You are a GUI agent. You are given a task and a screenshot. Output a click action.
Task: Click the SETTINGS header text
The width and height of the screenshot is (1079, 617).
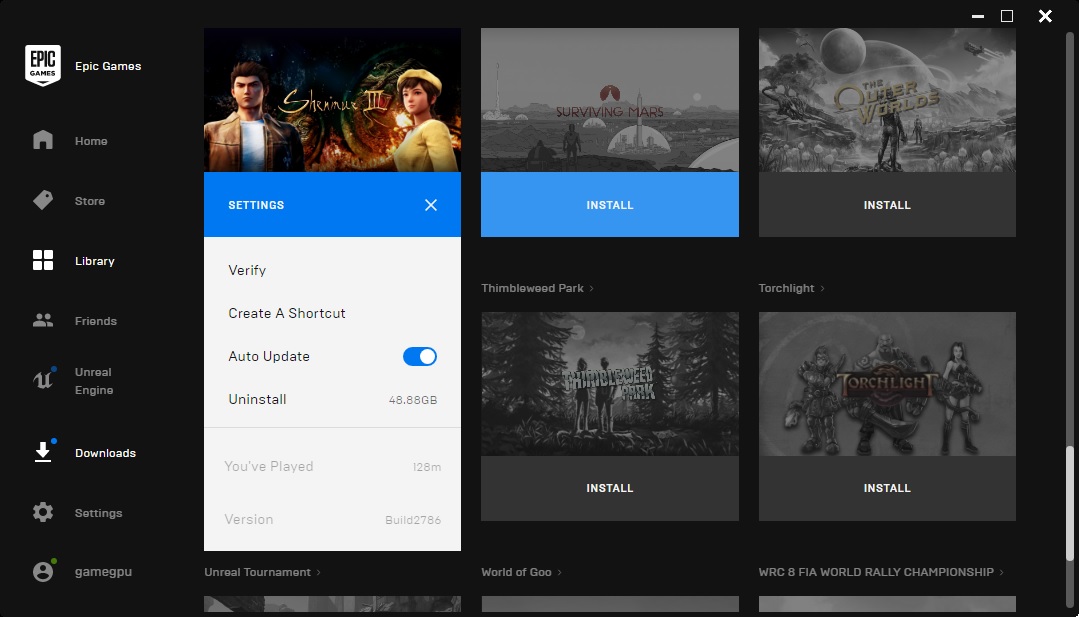click(x=256, y=205)
